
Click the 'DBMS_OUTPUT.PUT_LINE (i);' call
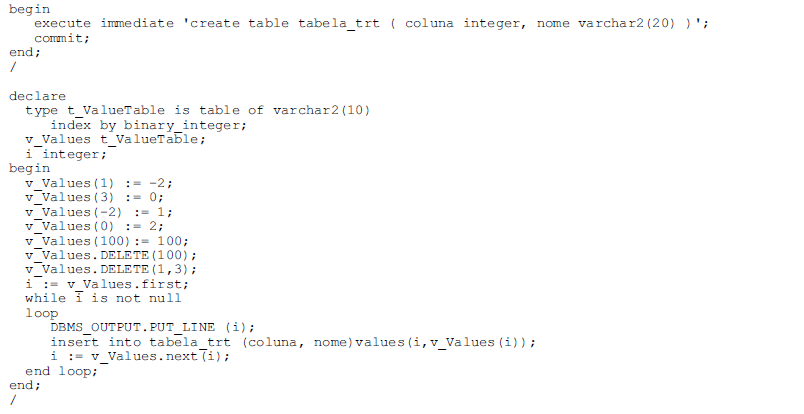coord(152,327)
